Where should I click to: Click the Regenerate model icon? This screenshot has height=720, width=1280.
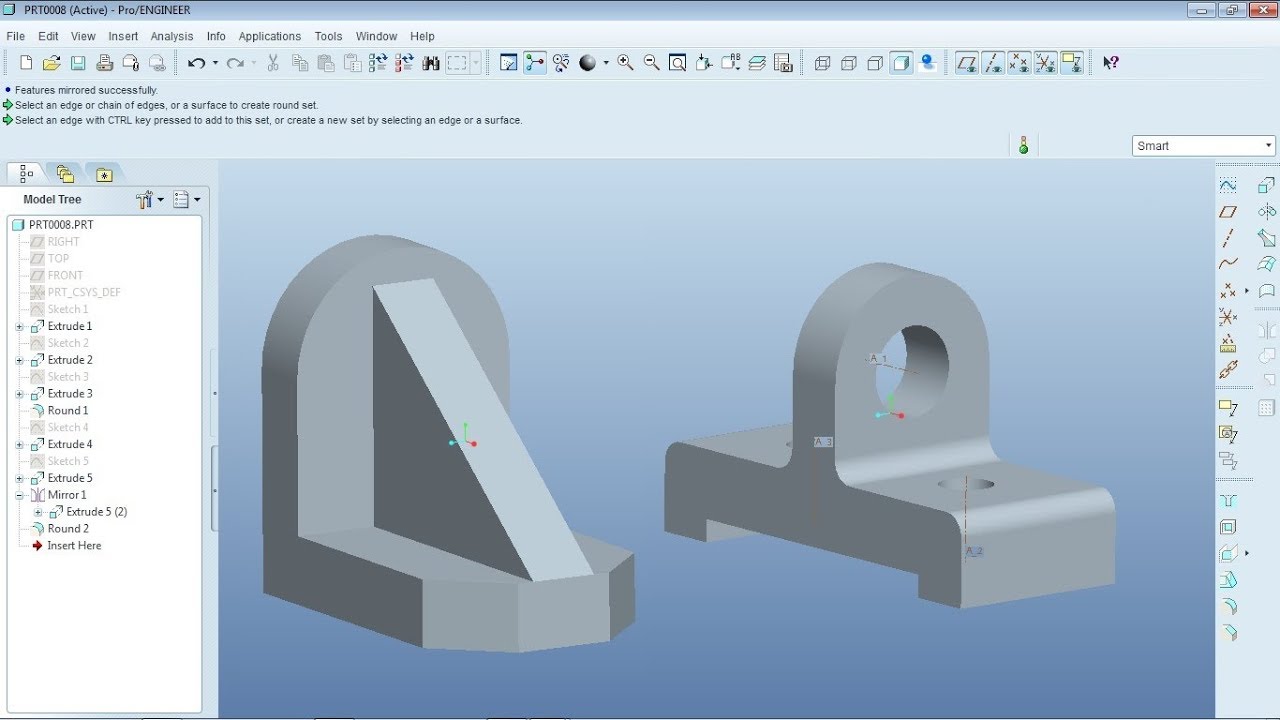[378, 63]
